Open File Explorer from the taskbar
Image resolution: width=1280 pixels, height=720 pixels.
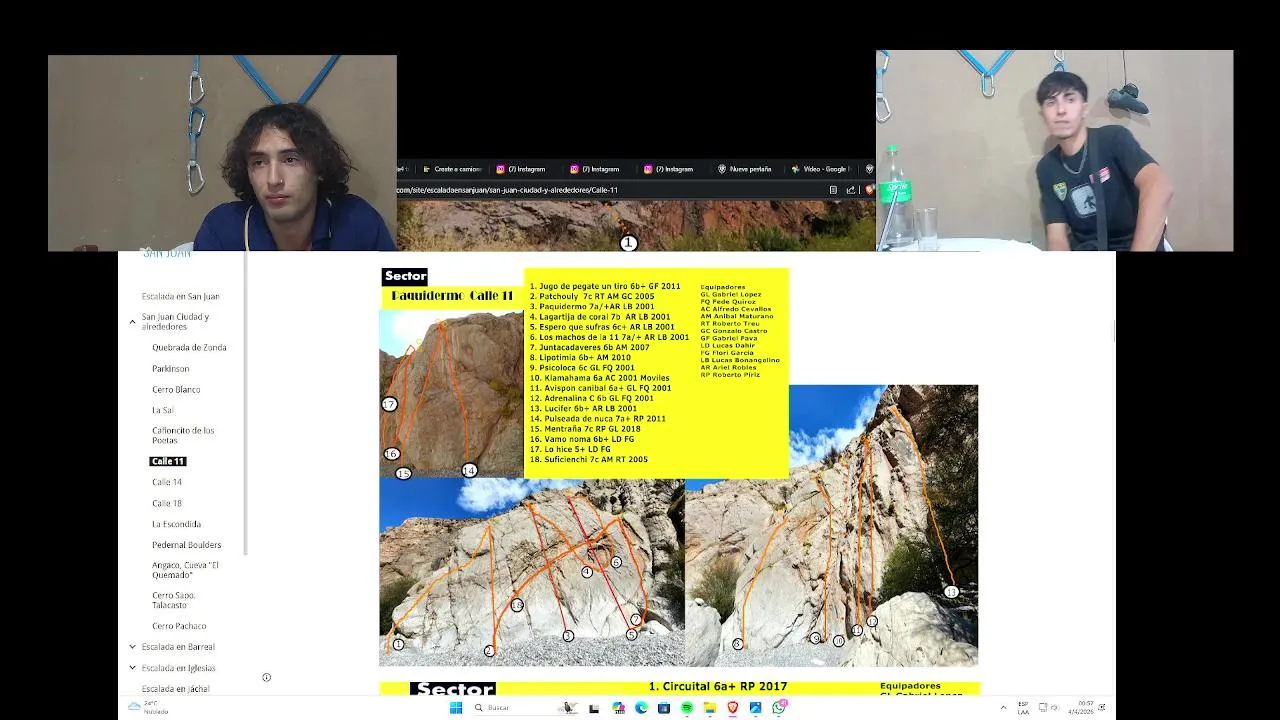[x=710, y=708]
